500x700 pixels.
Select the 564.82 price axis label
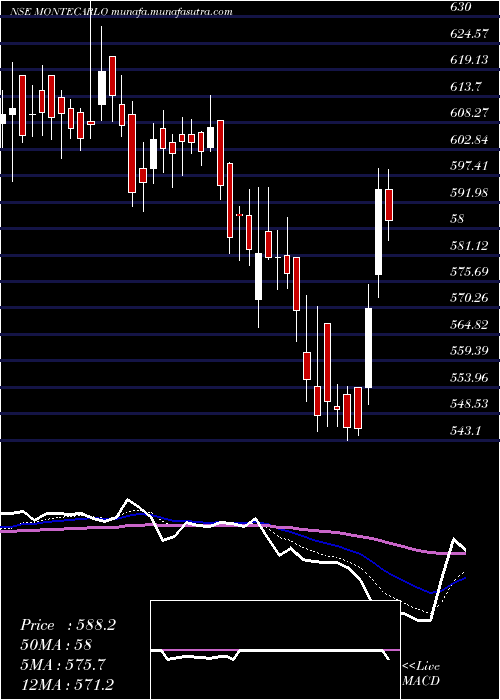[x=470, y=325]
